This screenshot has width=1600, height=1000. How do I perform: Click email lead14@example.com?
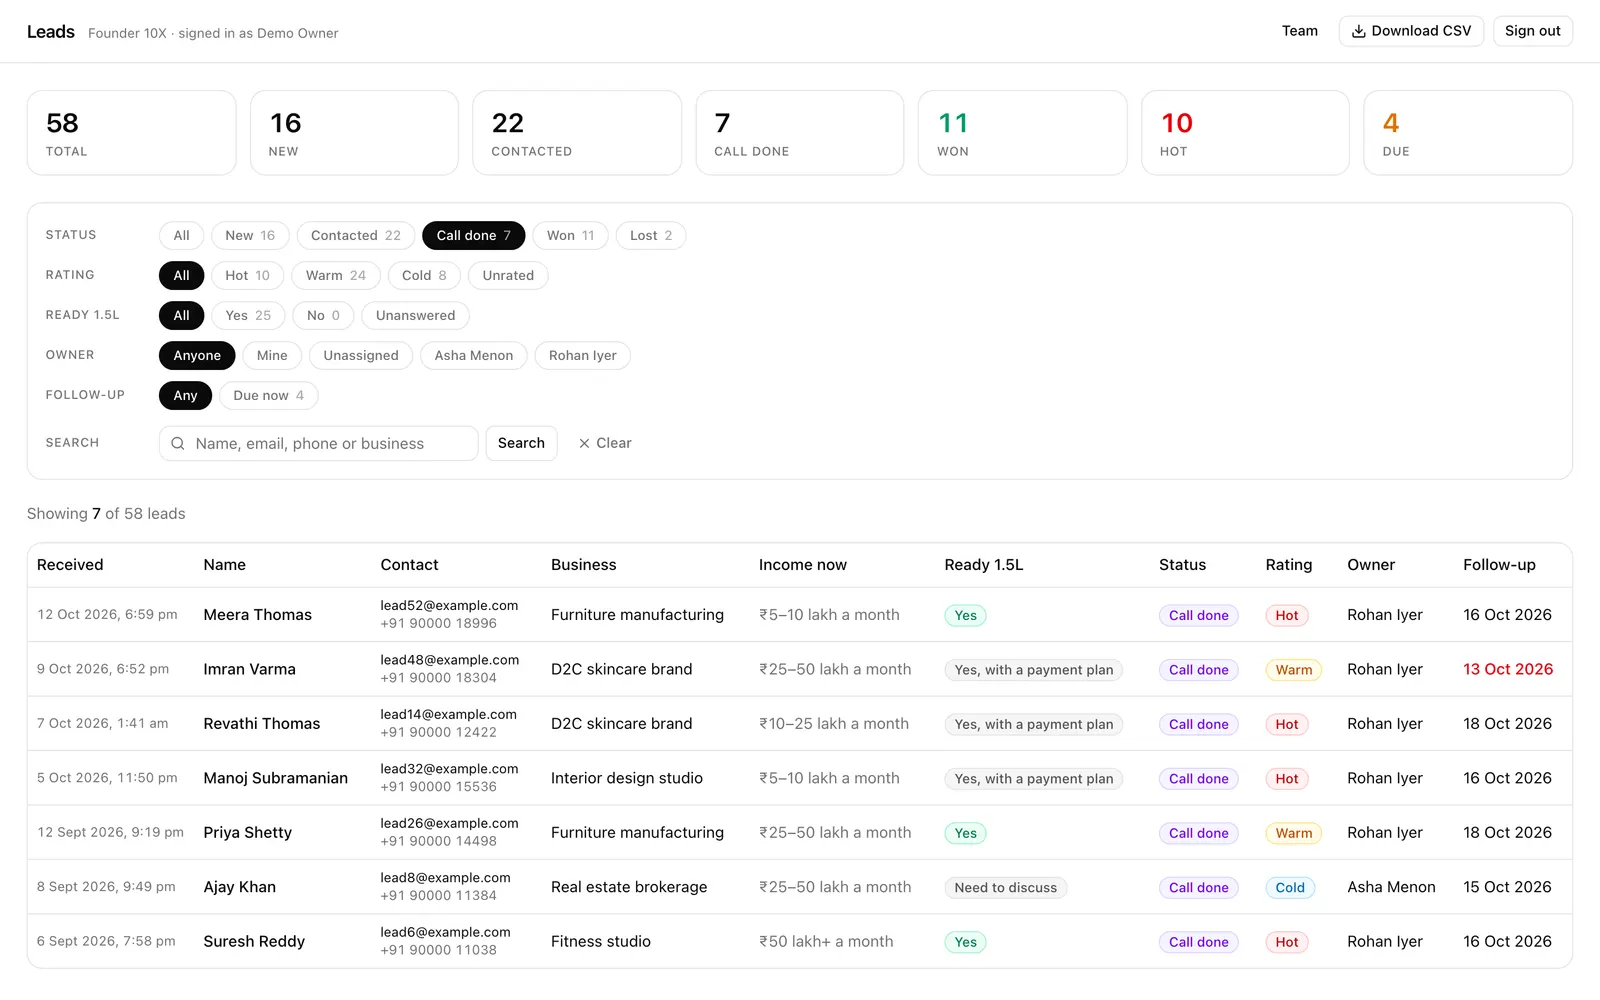click(448, 714)
